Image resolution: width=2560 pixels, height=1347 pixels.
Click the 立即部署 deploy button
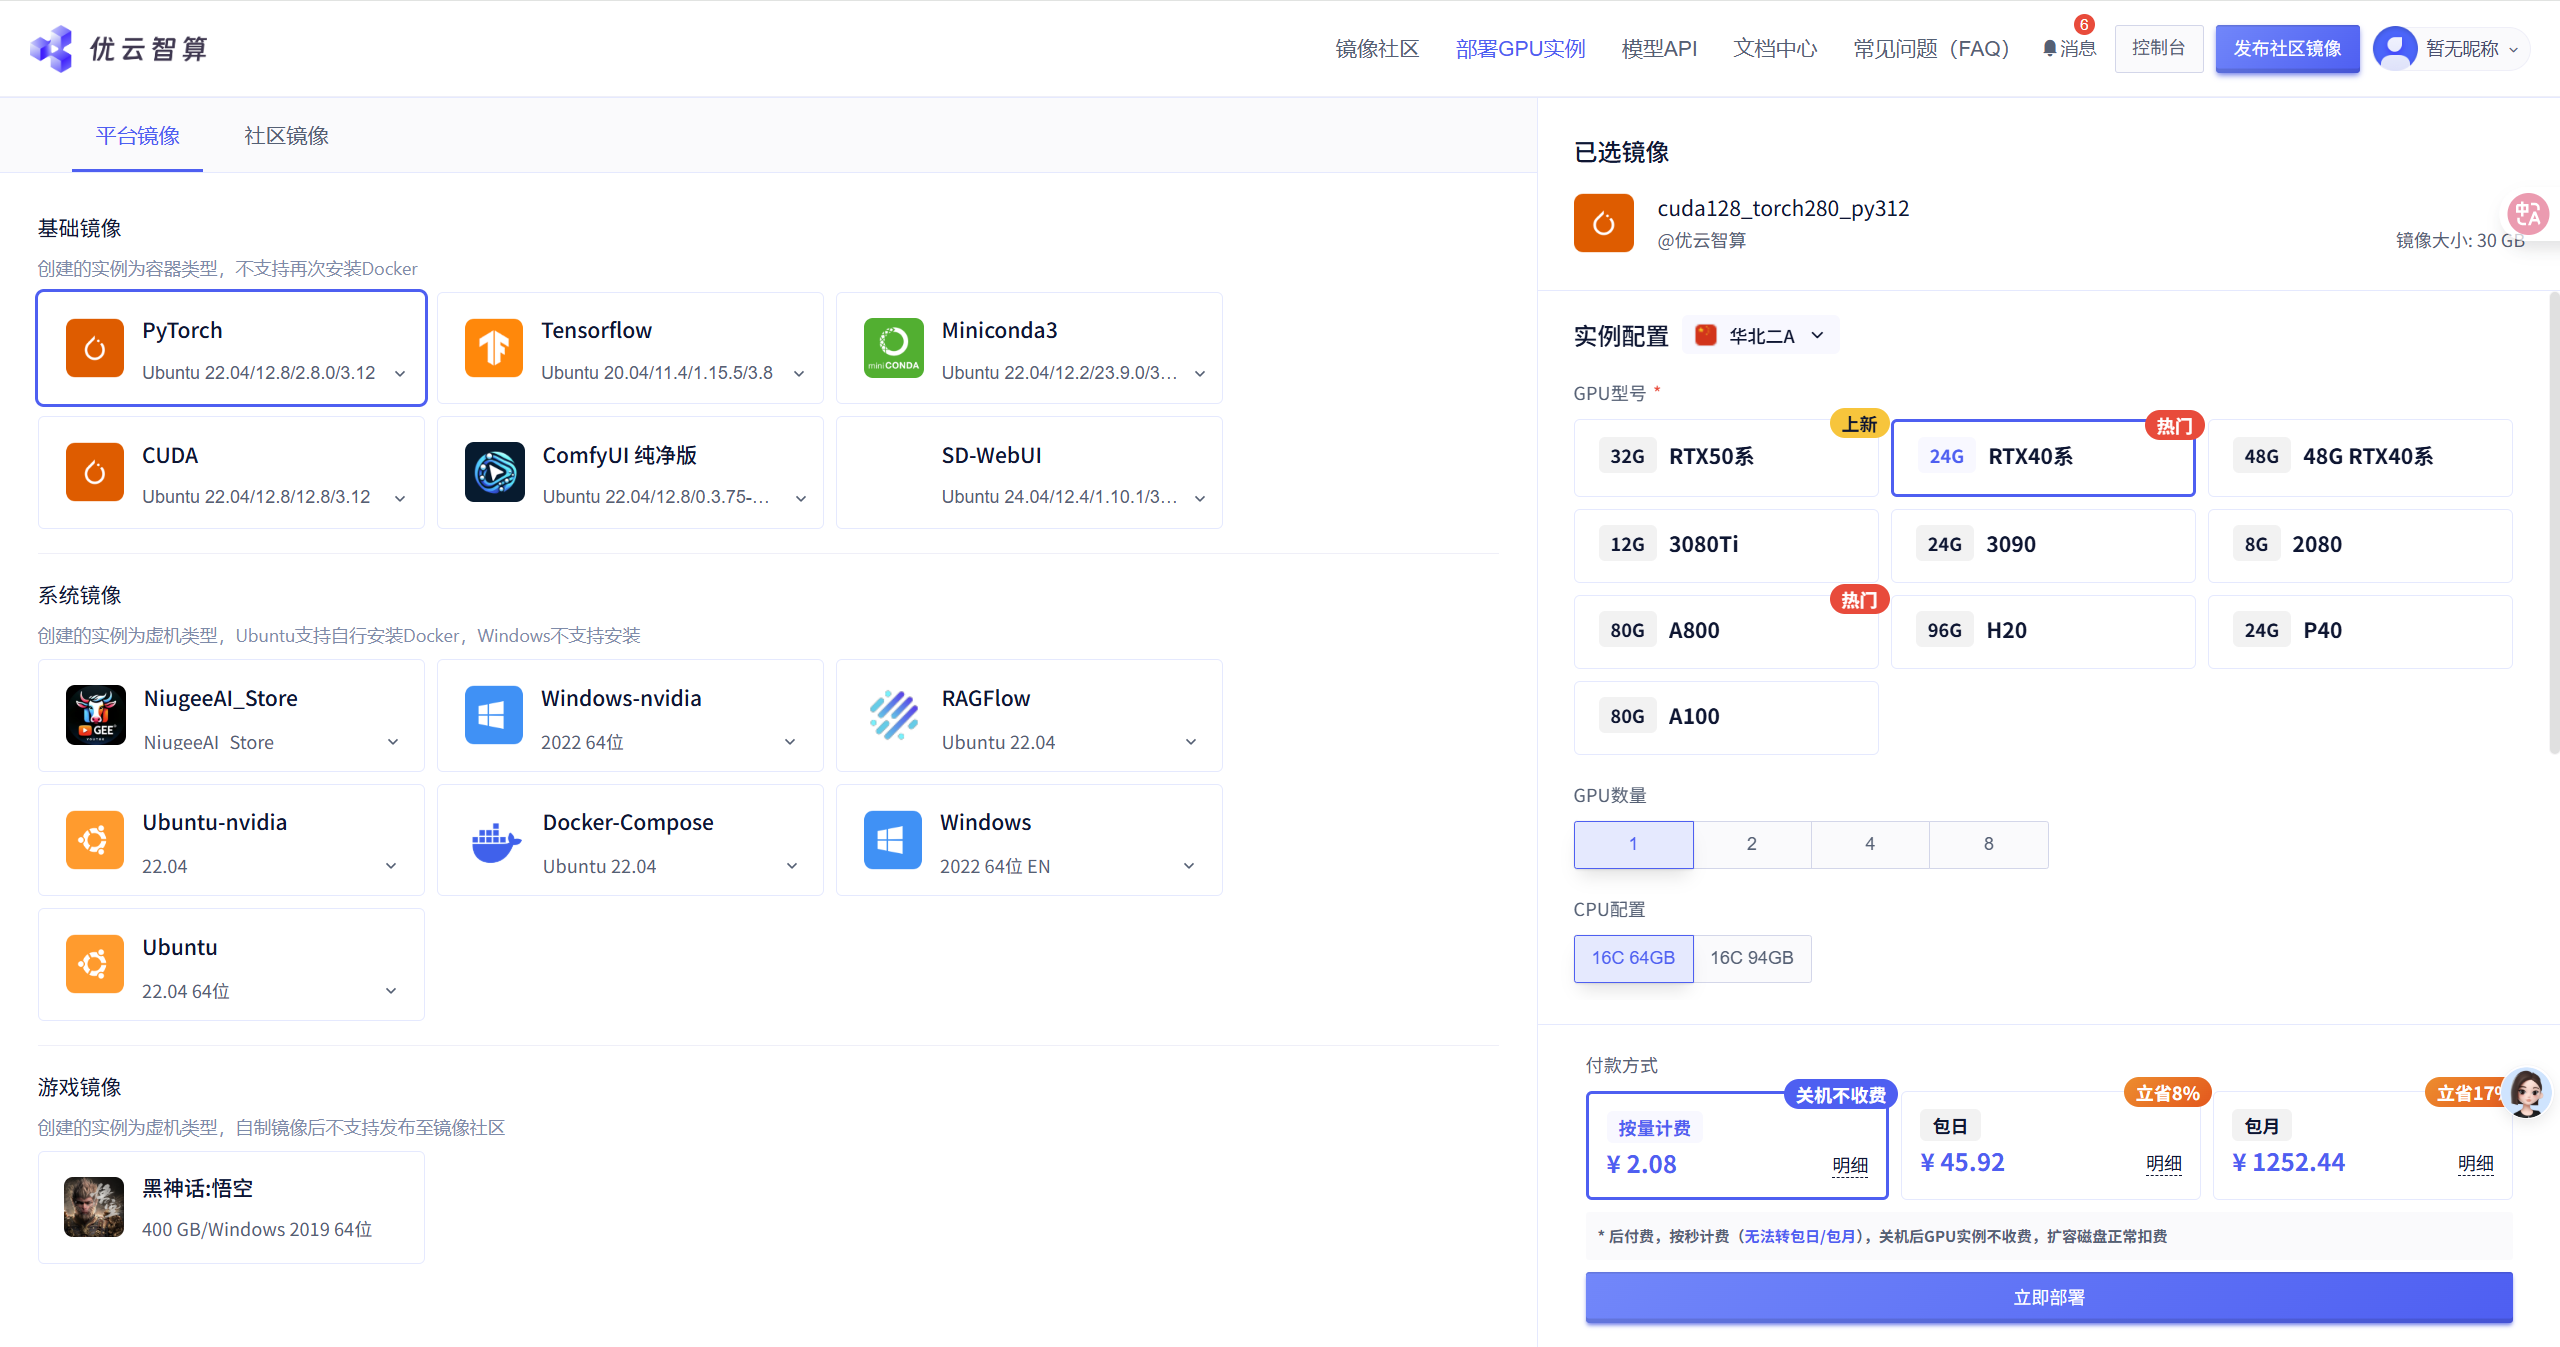click(2049, 1296)
